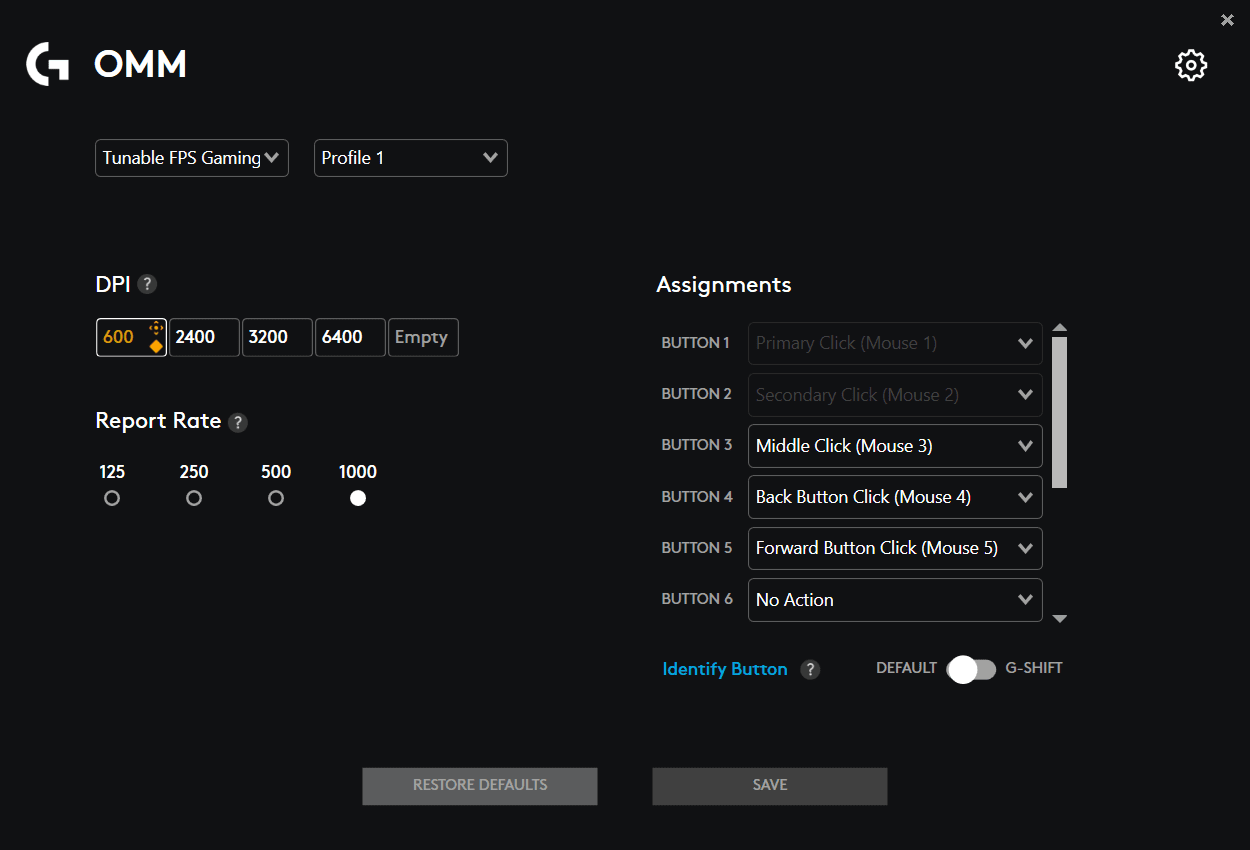Select the 250 report rate radio
Image resolution: width=1250 pixels, height=850 pixels.
194,498
